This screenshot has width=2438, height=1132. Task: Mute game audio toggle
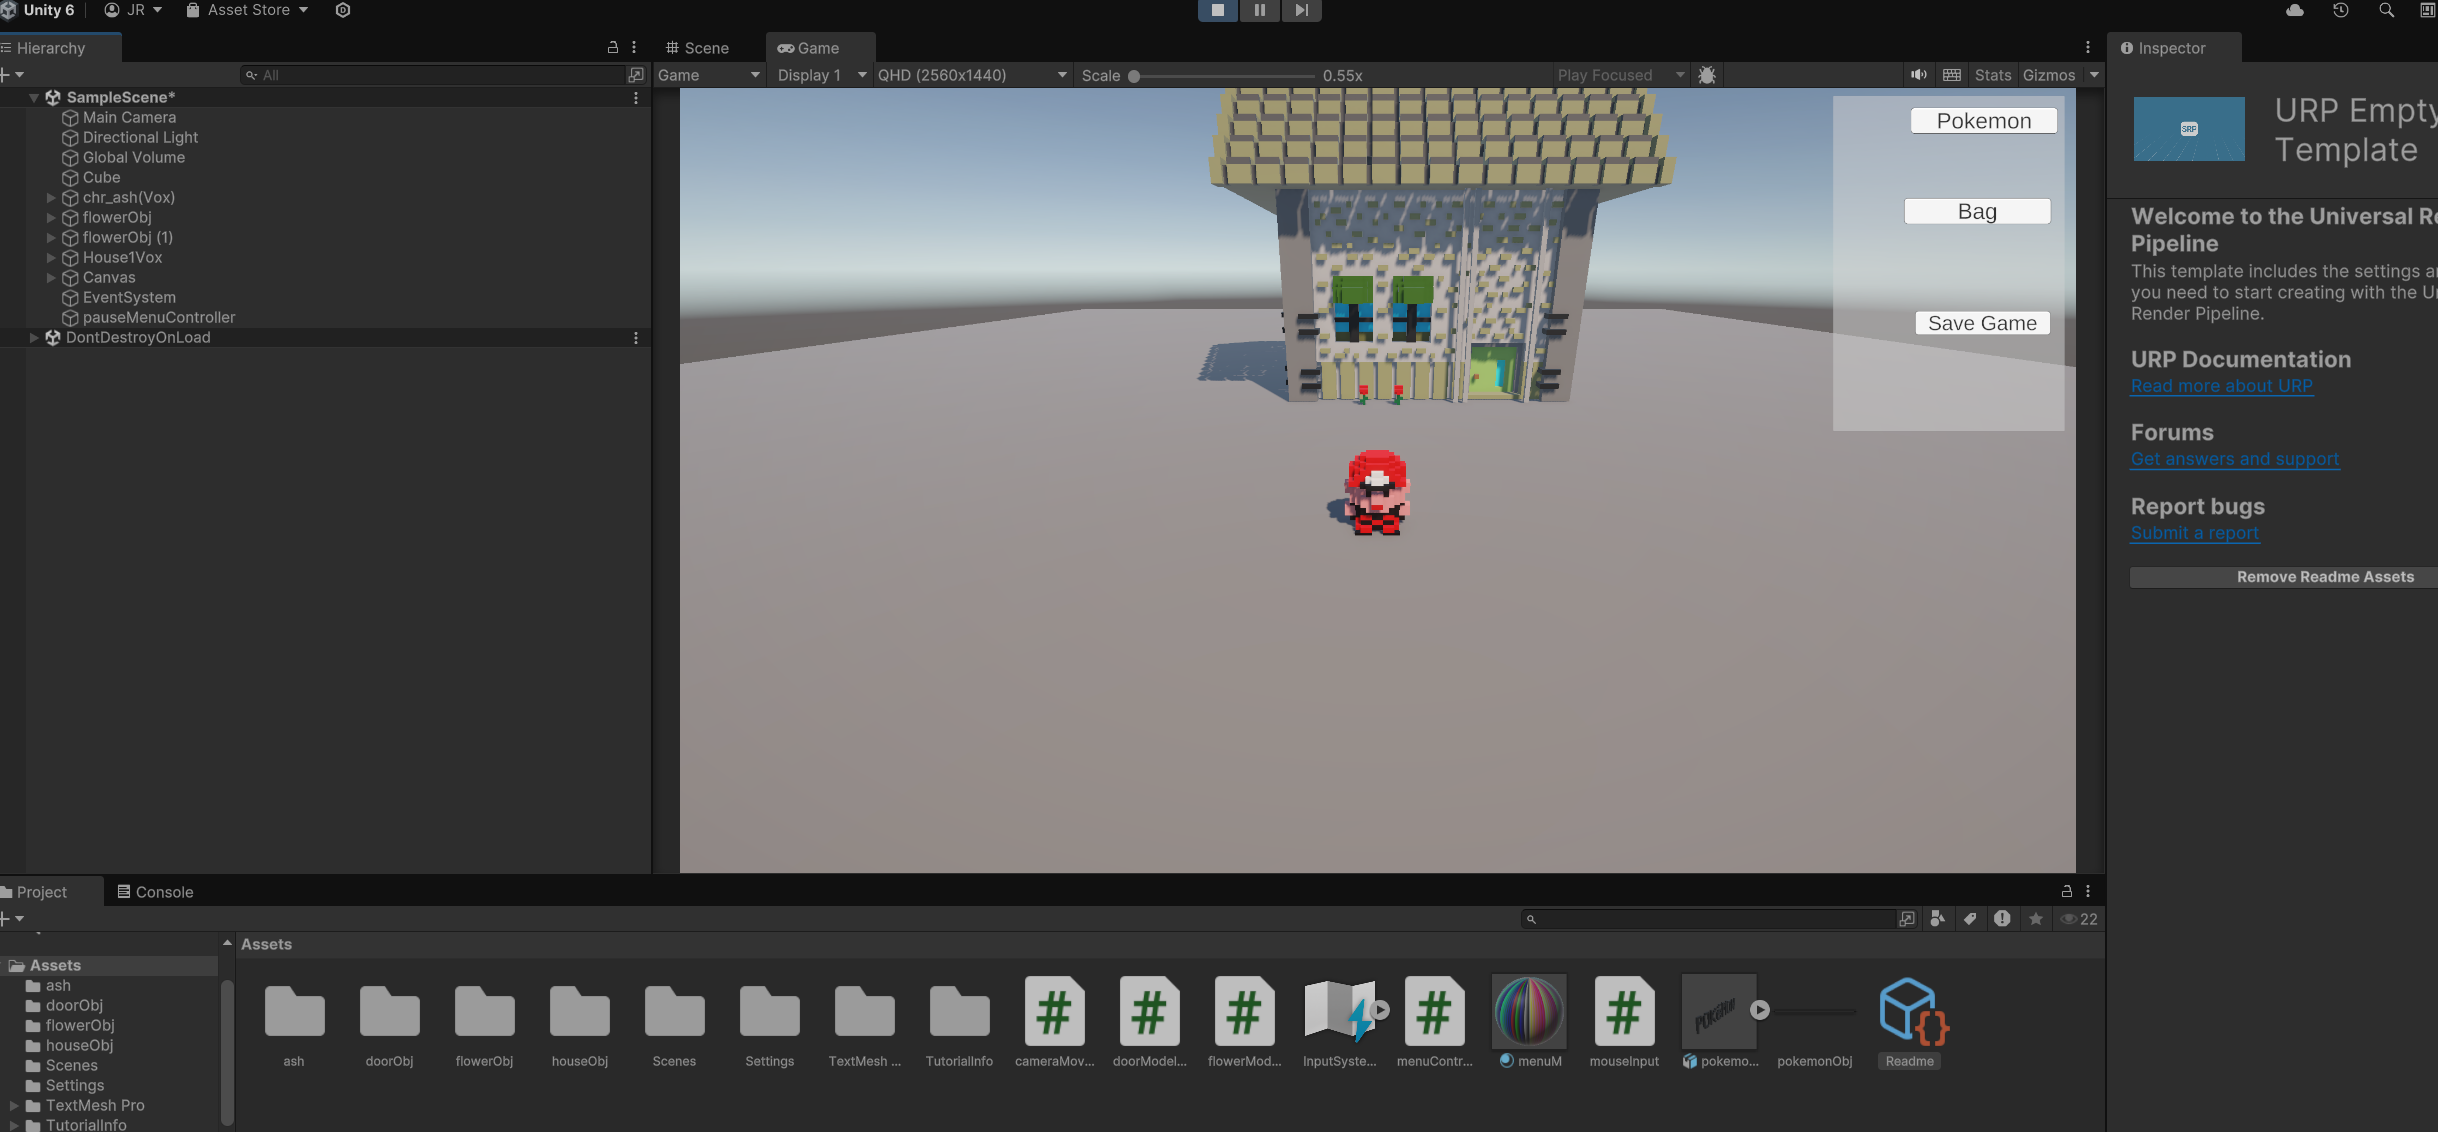click(x=1918, y=75)
